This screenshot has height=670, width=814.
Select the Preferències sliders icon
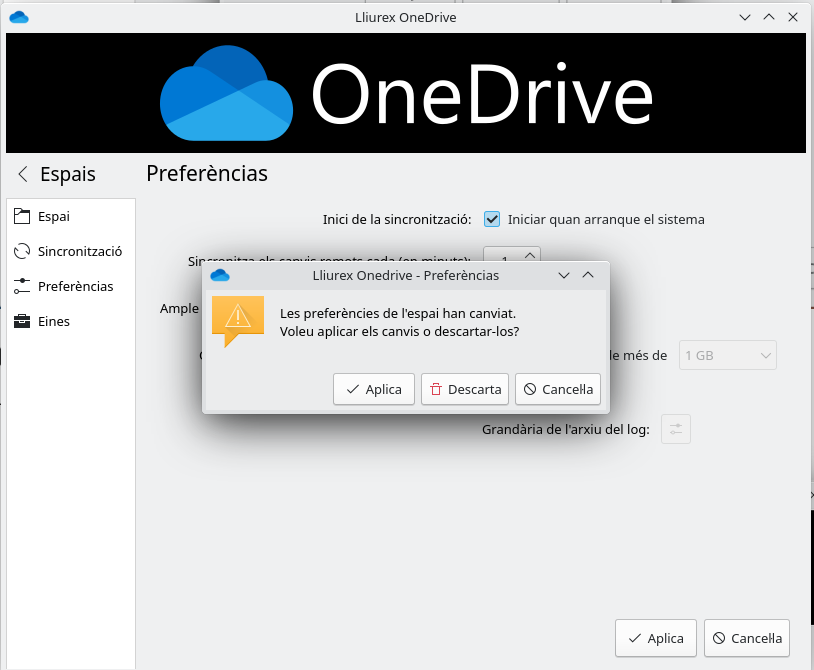click(x=21, y=286)
